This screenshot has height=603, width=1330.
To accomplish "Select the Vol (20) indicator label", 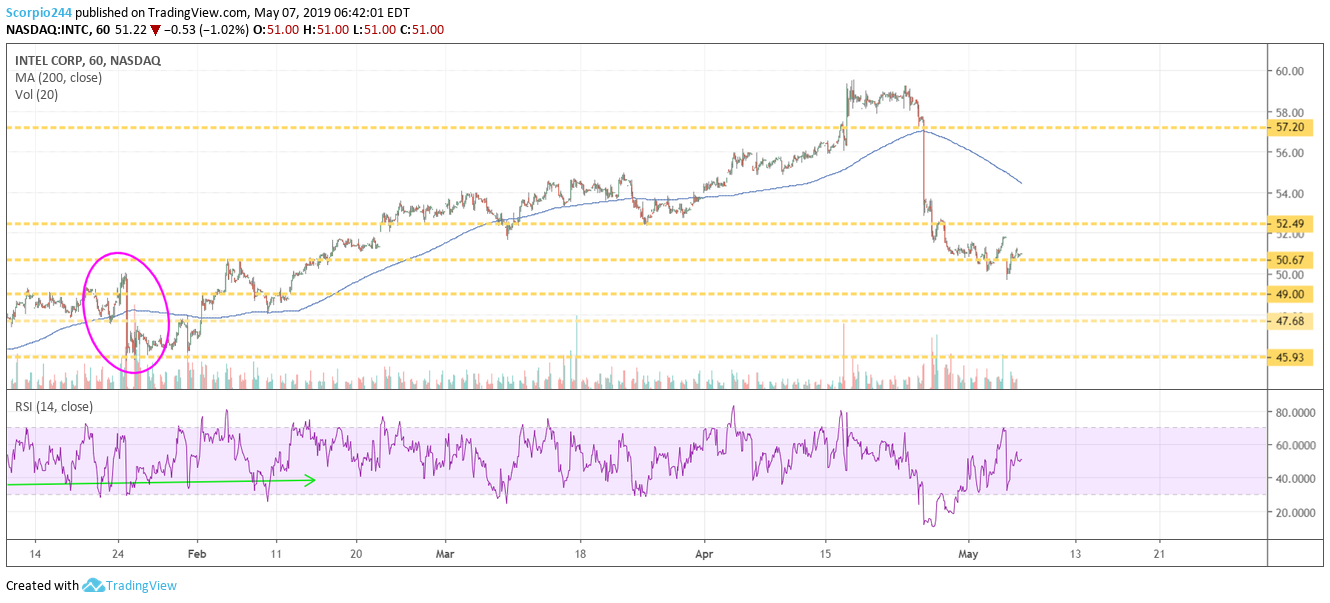I will click(x=35, y=95).
